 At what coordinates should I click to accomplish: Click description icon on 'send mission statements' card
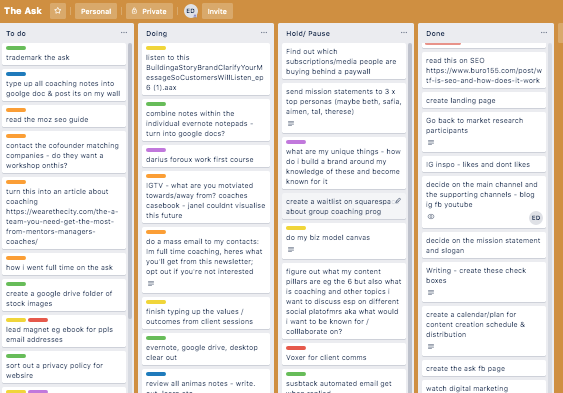291,123
